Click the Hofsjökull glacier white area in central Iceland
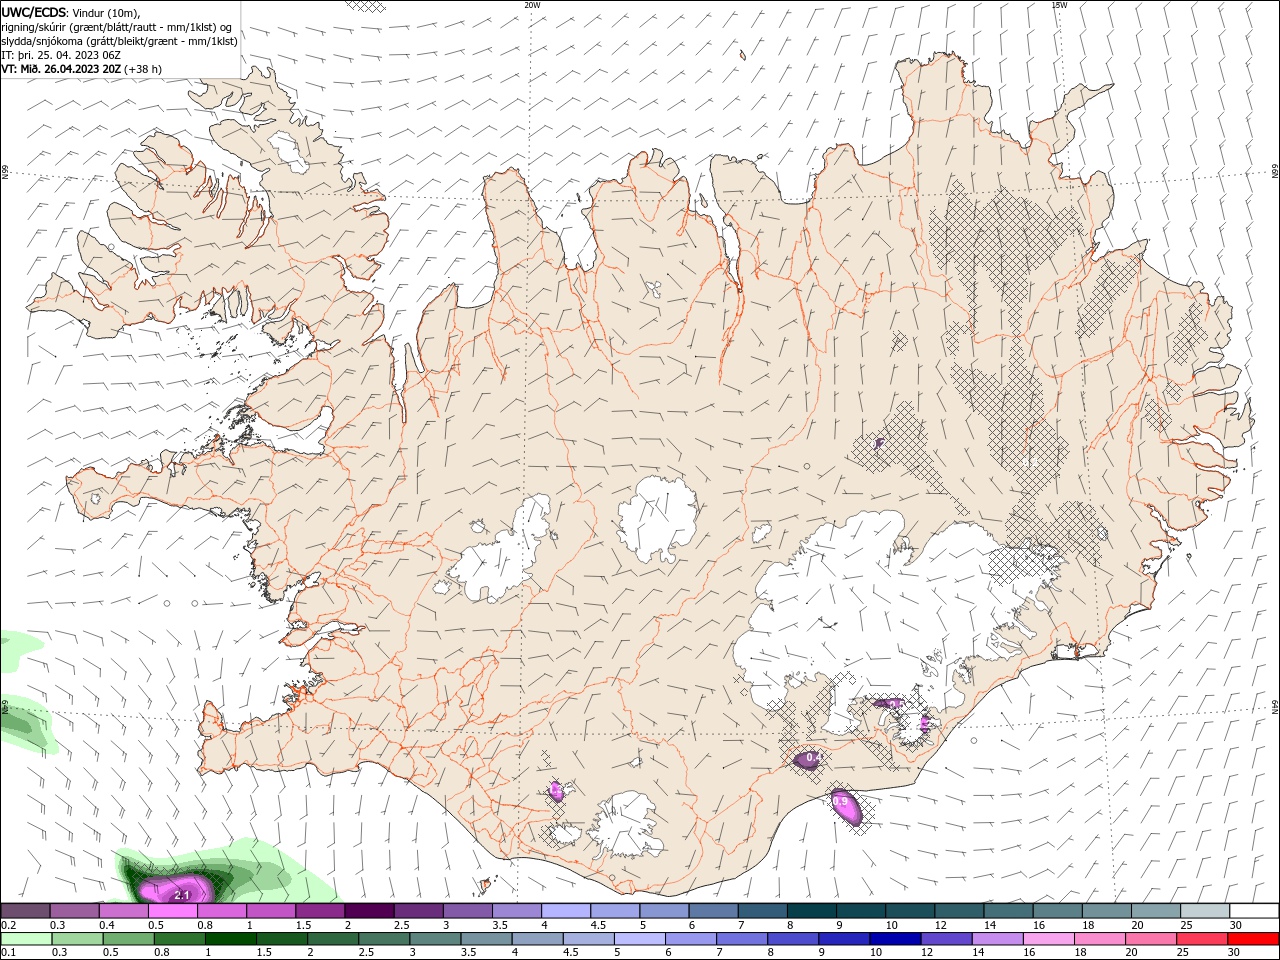The image size is (1280, 960). pyautogui.click(x=658, y=518)
